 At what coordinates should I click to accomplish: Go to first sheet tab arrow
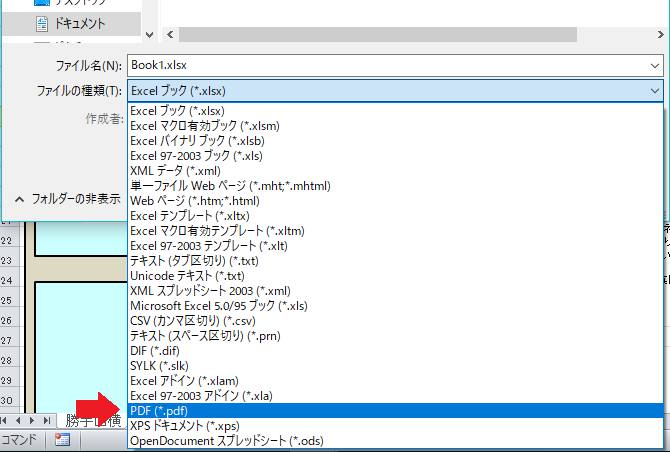tap(3, 421)
